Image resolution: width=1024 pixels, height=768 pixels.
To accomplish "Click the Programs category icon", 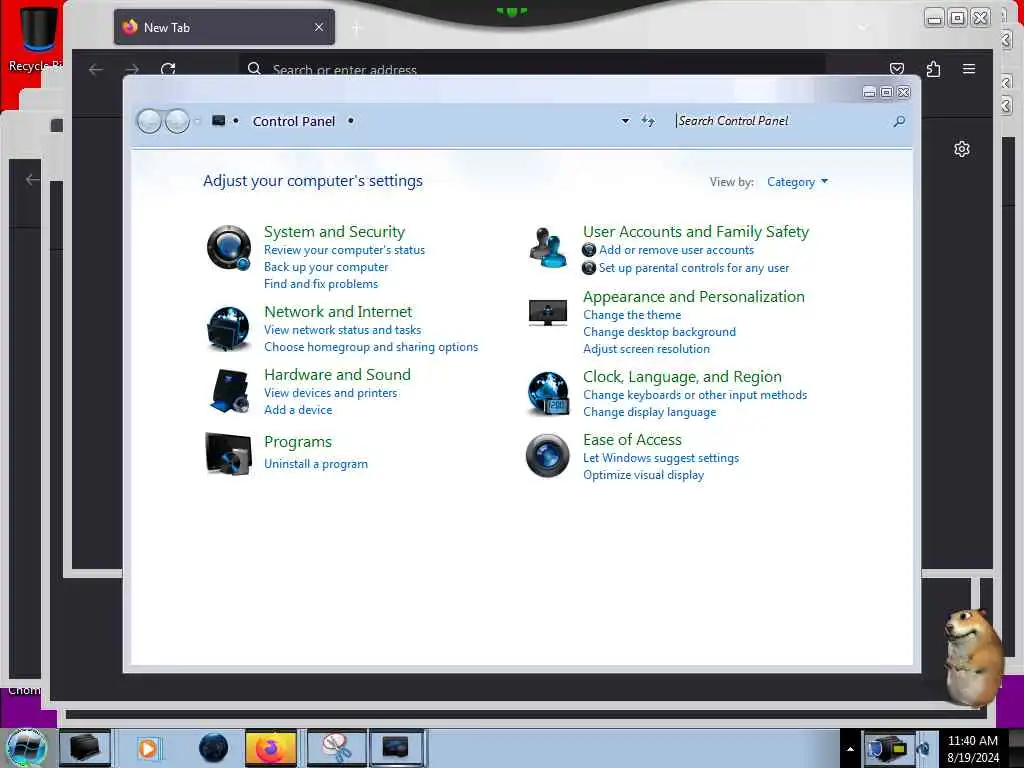I will (x=228, y=453).
